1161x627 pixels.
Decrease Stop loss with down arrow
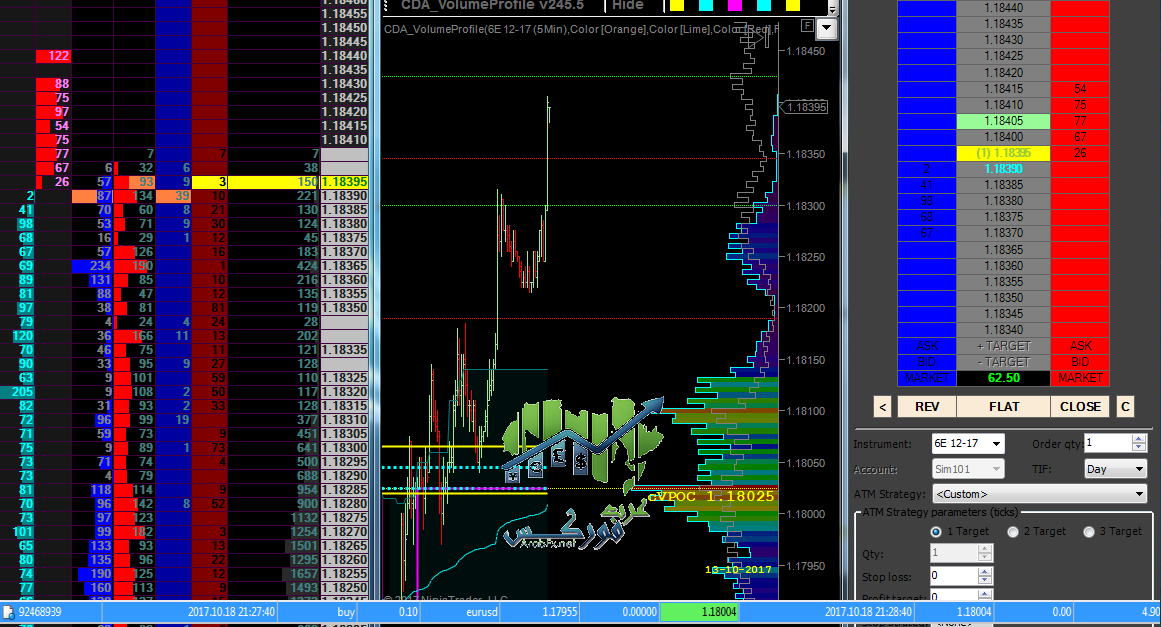(x=985, y=580)
